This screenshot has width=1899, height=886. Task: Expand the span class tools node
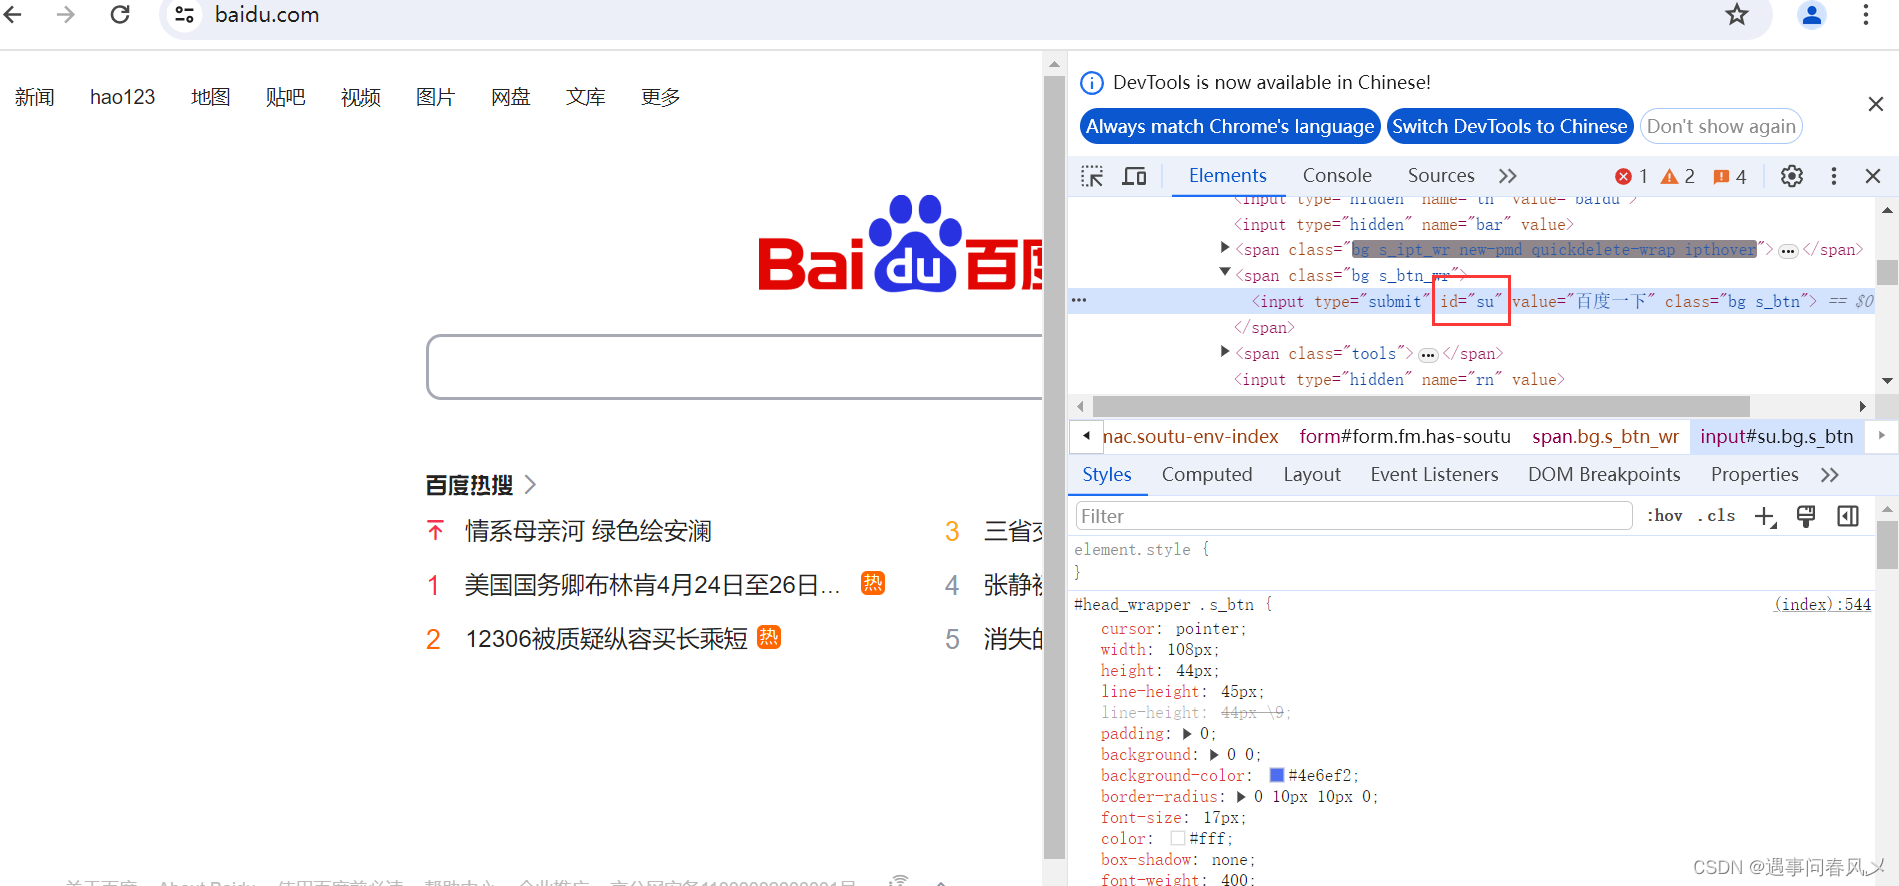[x=1225, y=351]
